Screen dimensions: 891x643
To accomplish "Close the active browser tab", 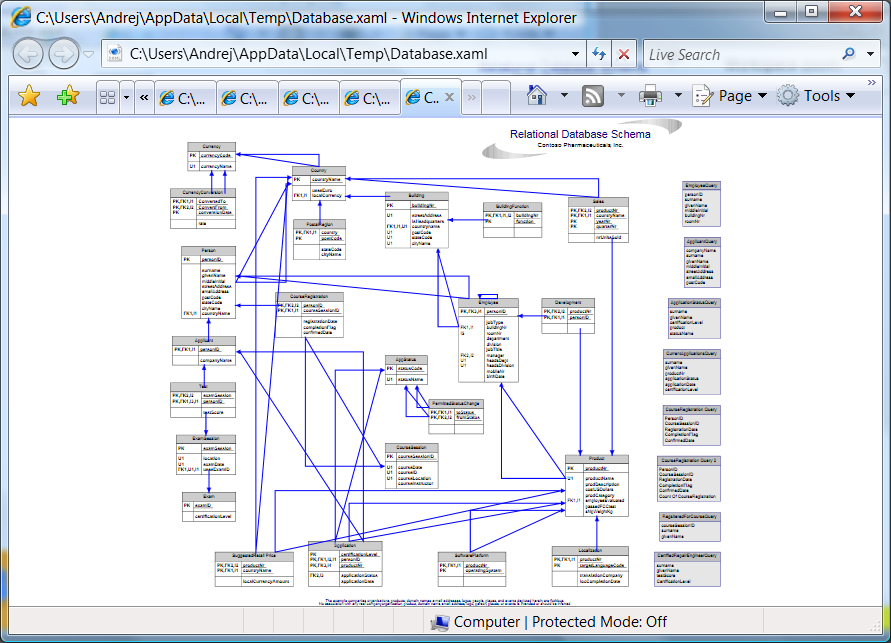I will pyautogui.click(x=450, y=97).
